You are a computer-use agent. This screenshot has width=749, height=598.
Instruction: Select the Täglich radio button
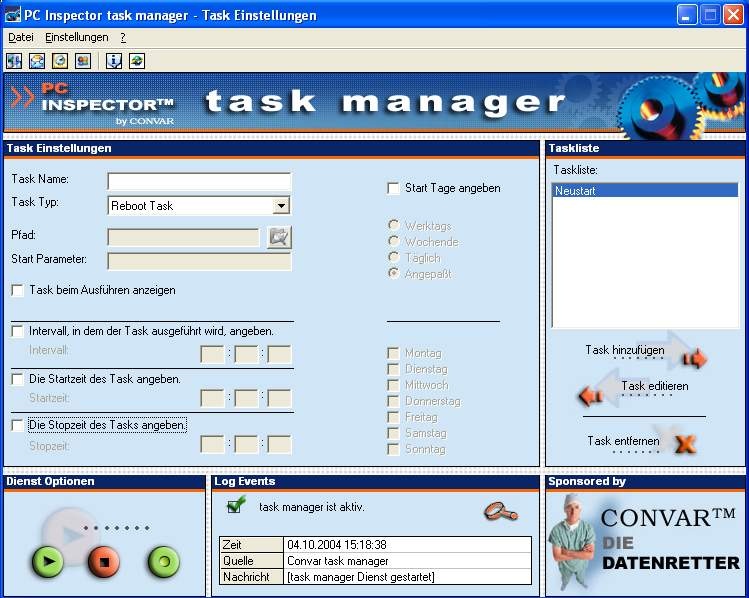(394, 257)
